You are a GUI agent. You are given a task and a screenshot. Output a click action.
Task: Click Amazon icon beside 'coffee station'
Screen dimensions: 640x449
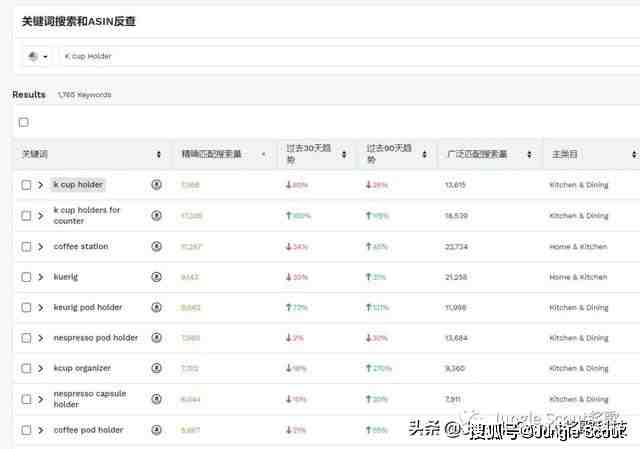pyautogui.click(x=156, y=246)
